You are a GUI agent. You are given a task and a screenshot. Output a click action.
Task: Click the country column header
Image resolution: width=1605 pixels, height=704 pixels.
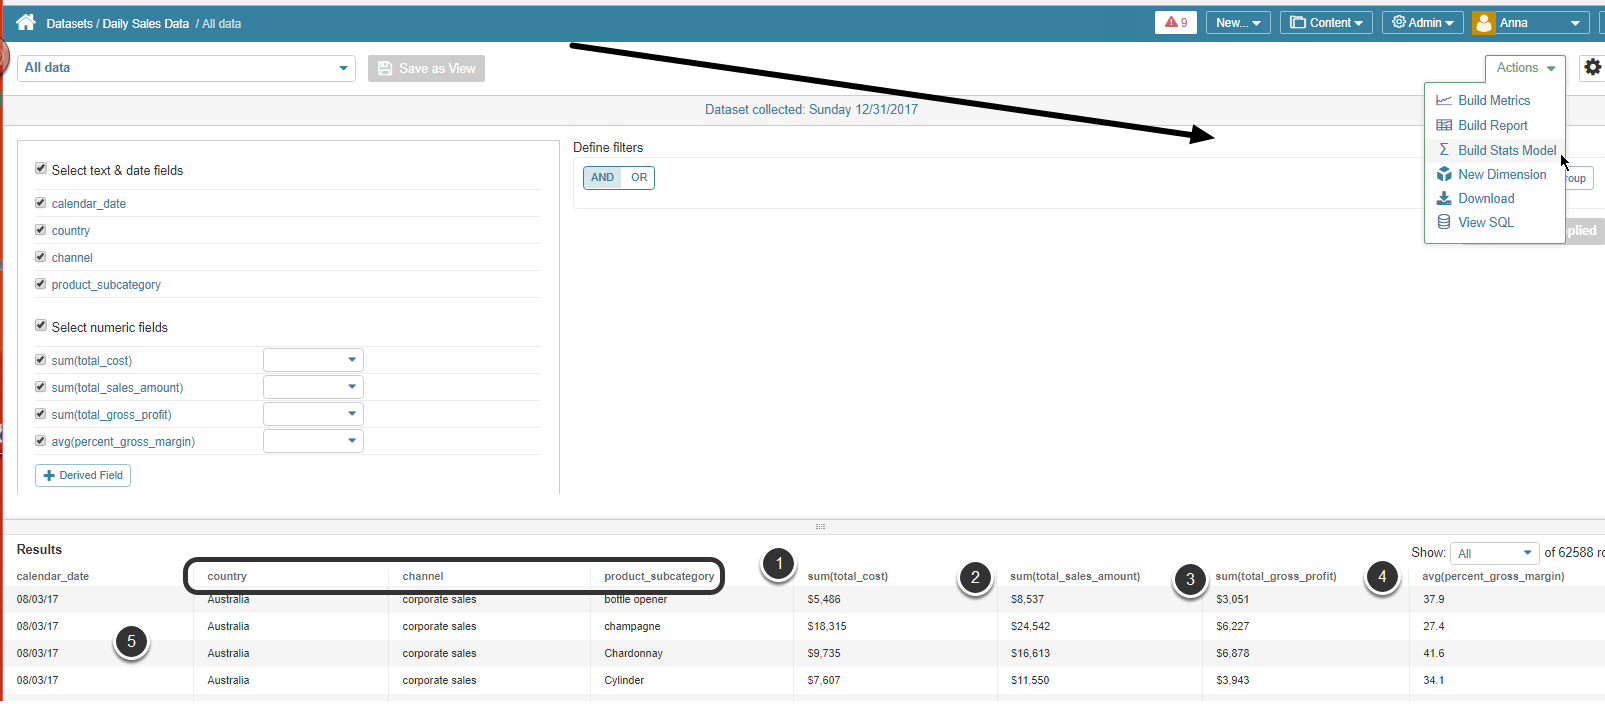coord(227,576)
